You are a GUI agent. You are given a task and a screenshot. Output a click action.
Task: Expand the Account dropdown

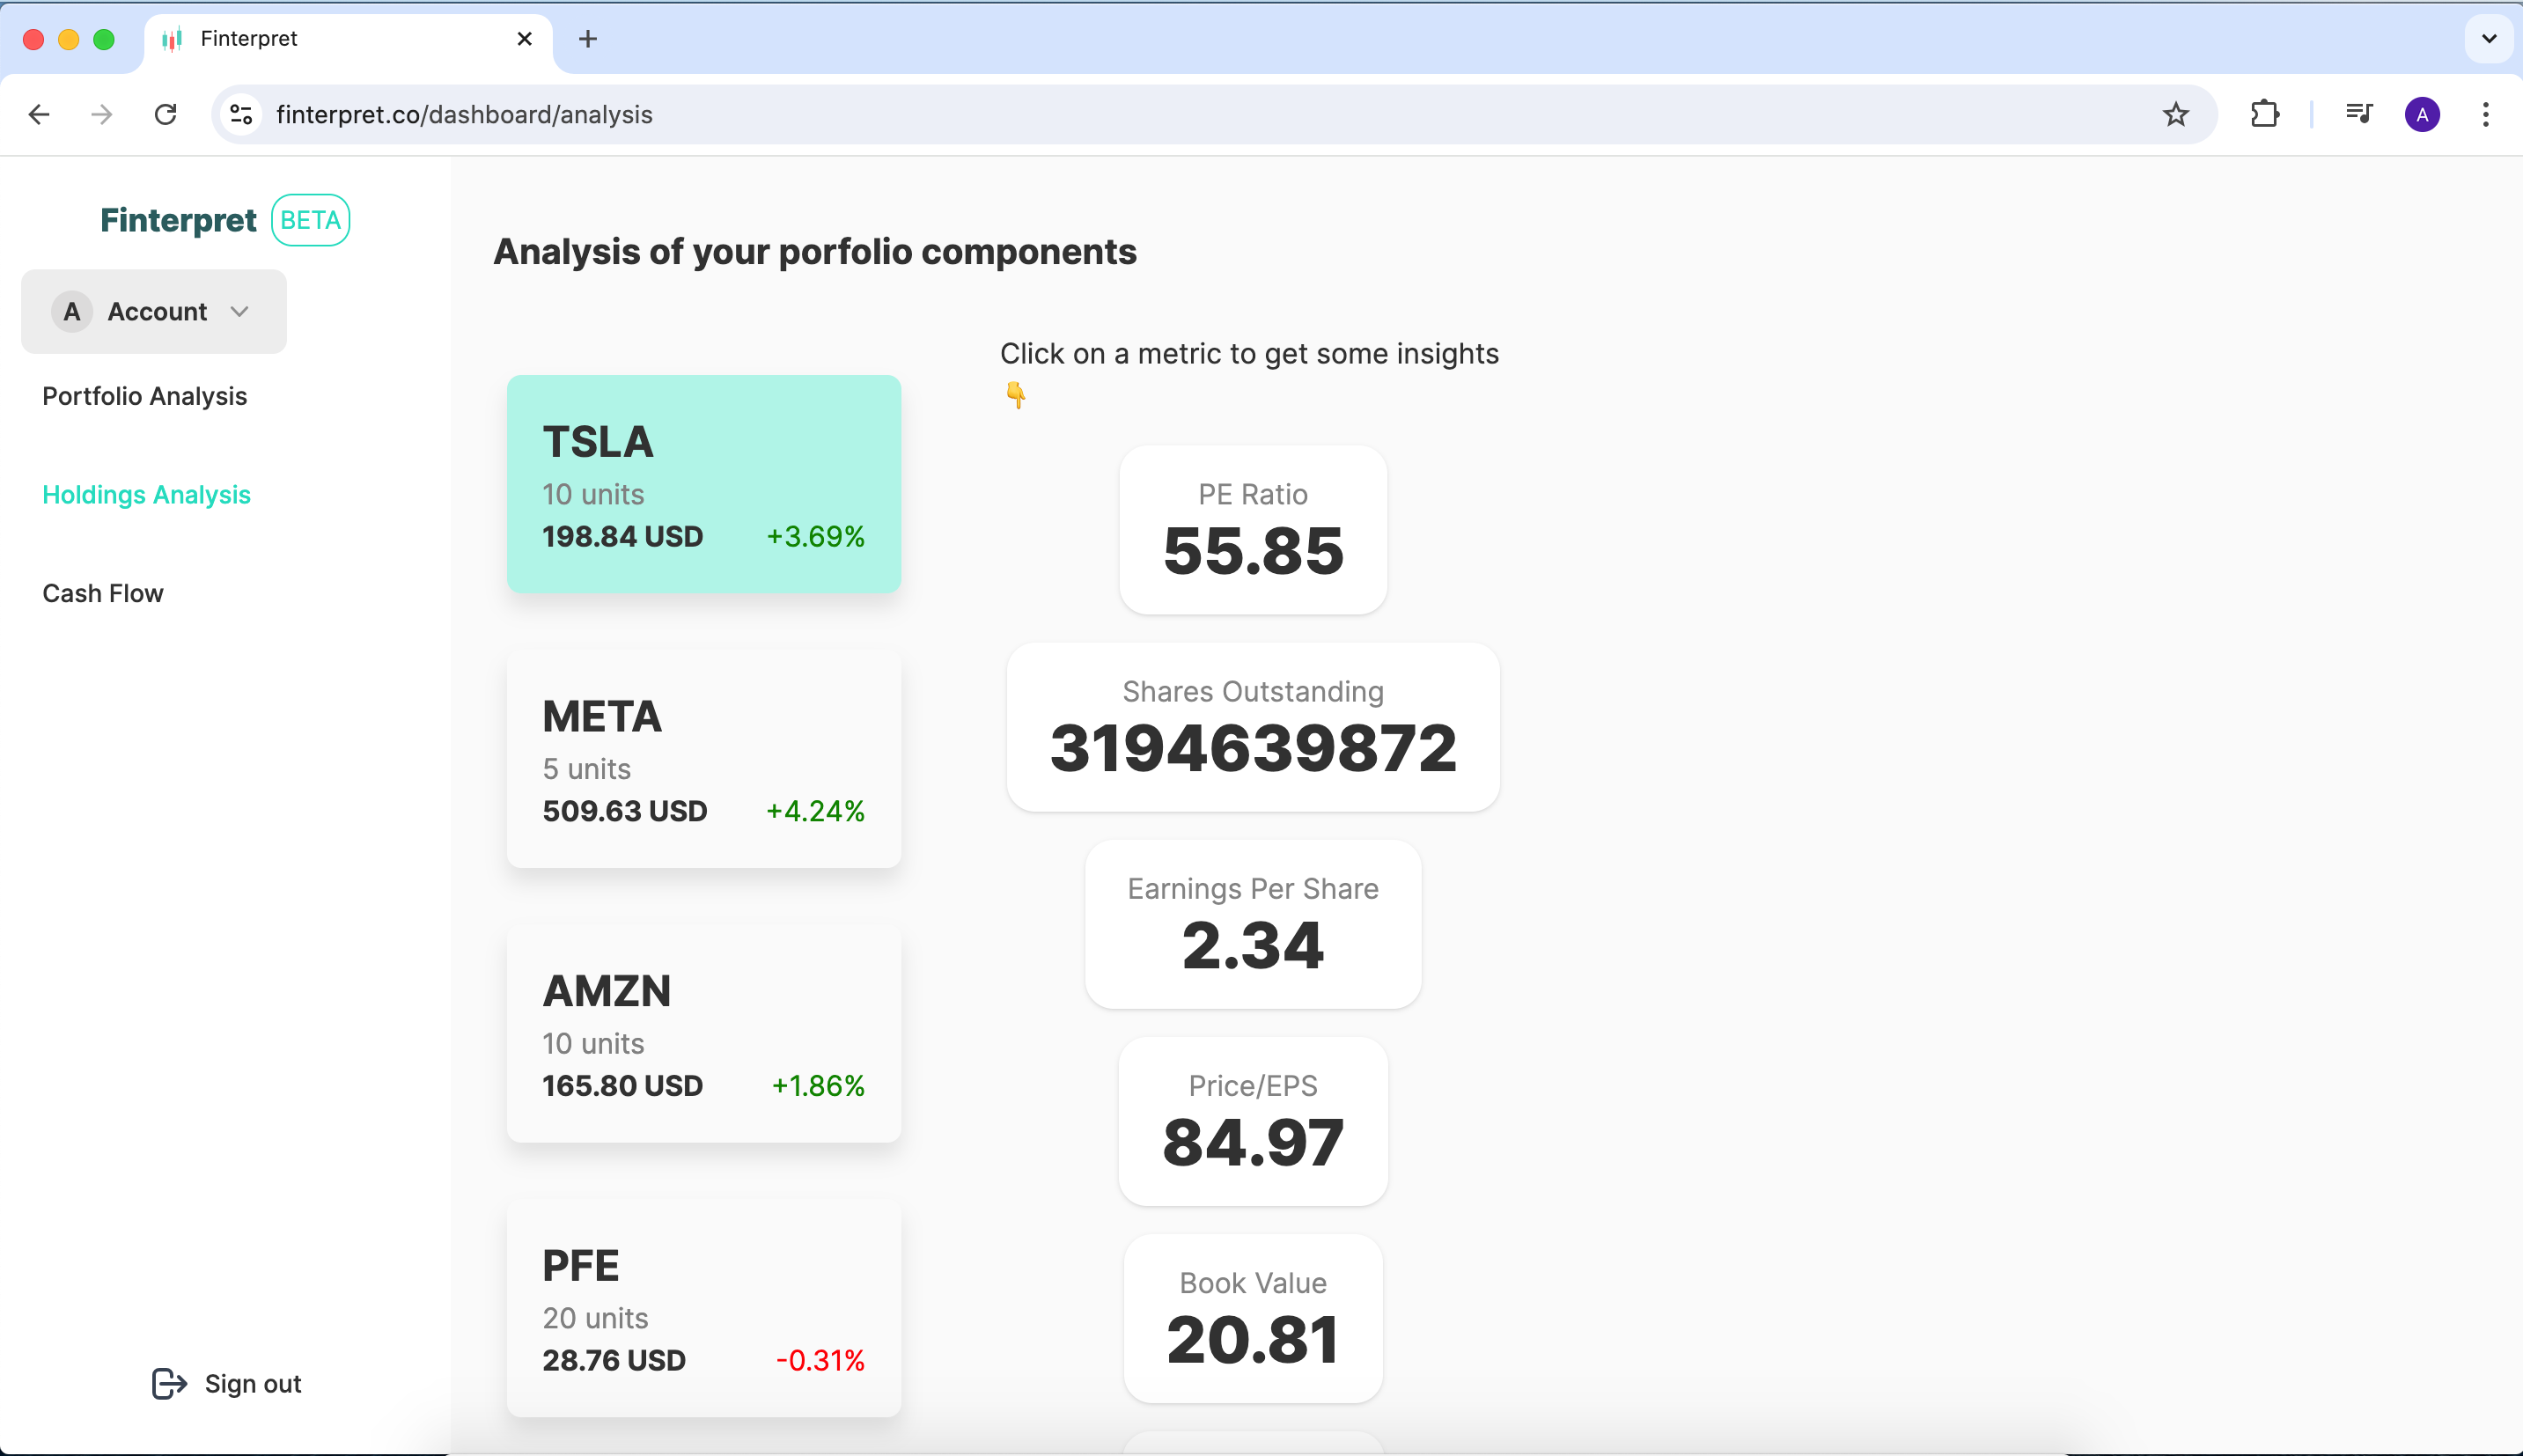tap(154, 311)
